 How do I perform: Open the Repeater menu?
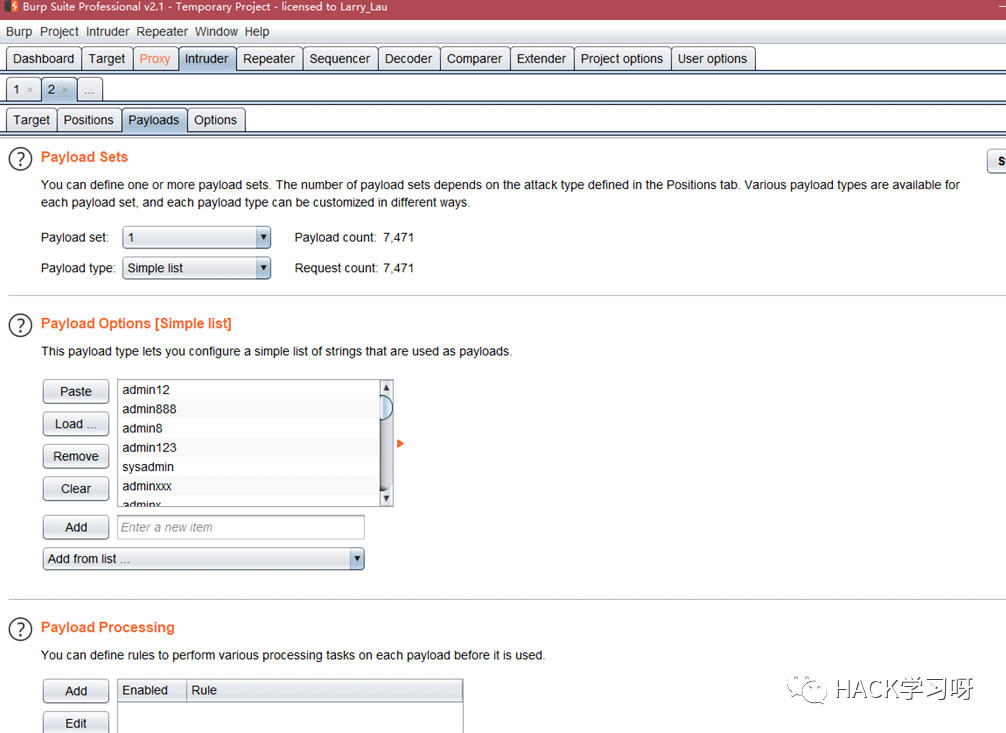pos(162,31)
